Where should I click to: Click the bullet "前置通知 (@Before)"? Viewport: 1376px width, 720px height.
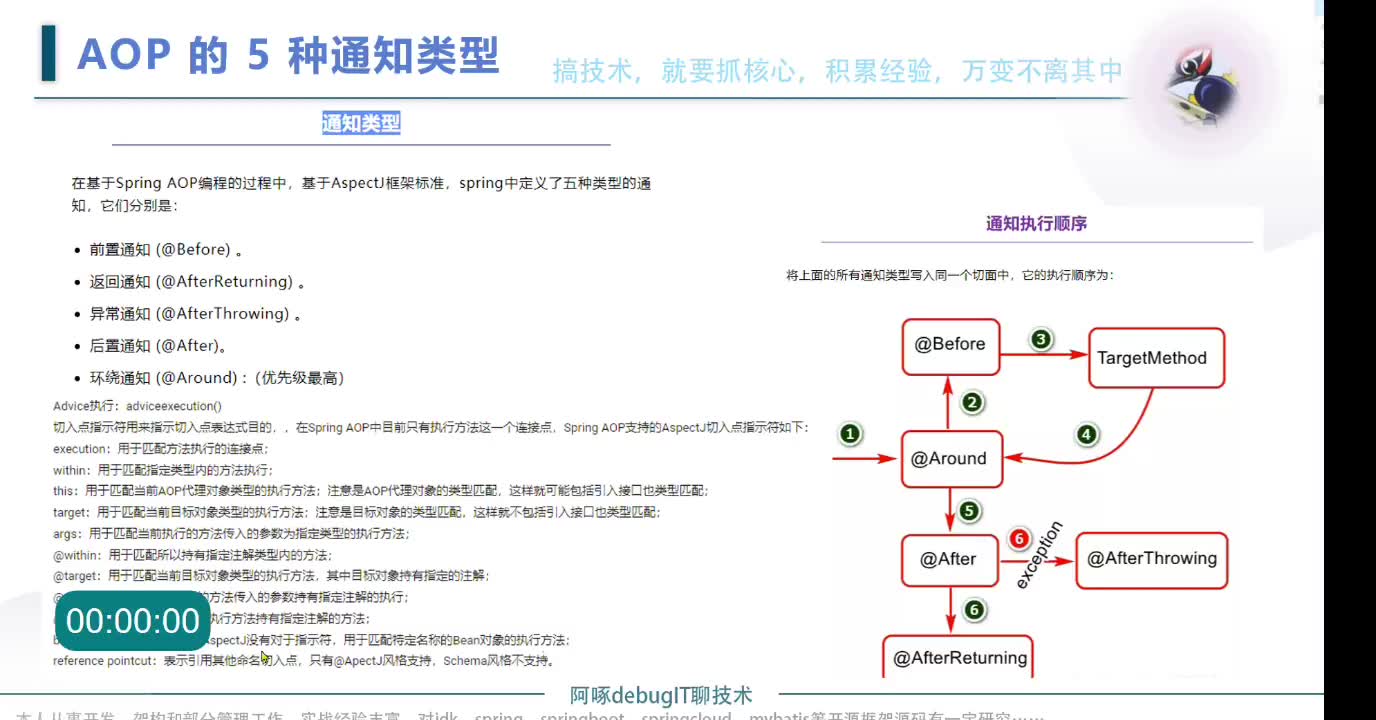tap(160, 250)
